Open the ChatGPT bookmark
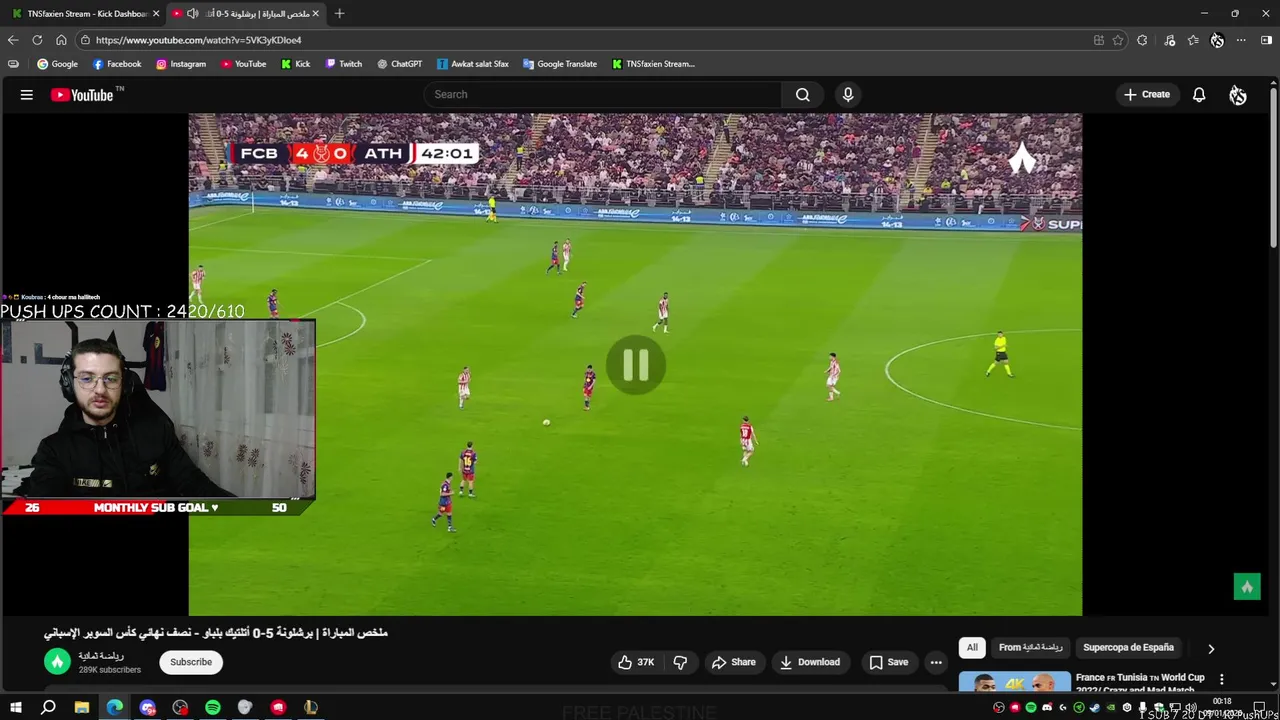This screenshot has height=720, width=1280. pos(399,64)
